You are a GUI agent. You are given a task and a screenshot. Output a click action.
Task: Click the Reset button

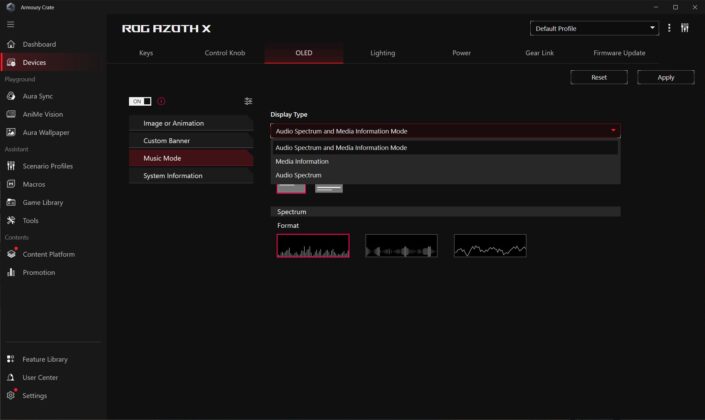[x=599, y=77]
